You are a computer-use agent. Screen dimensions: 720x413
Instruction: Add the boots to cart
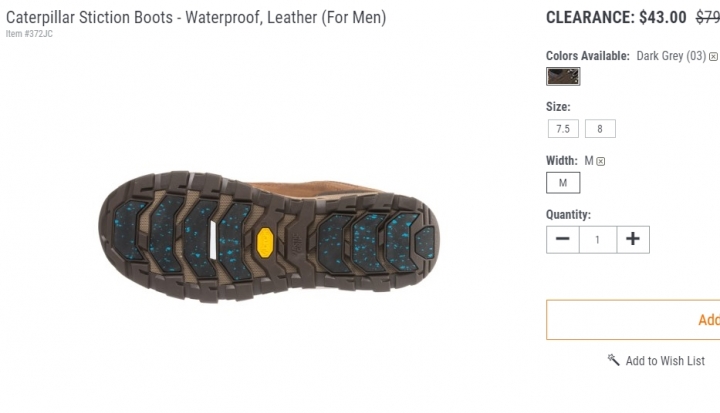click(x=633, y=320)
